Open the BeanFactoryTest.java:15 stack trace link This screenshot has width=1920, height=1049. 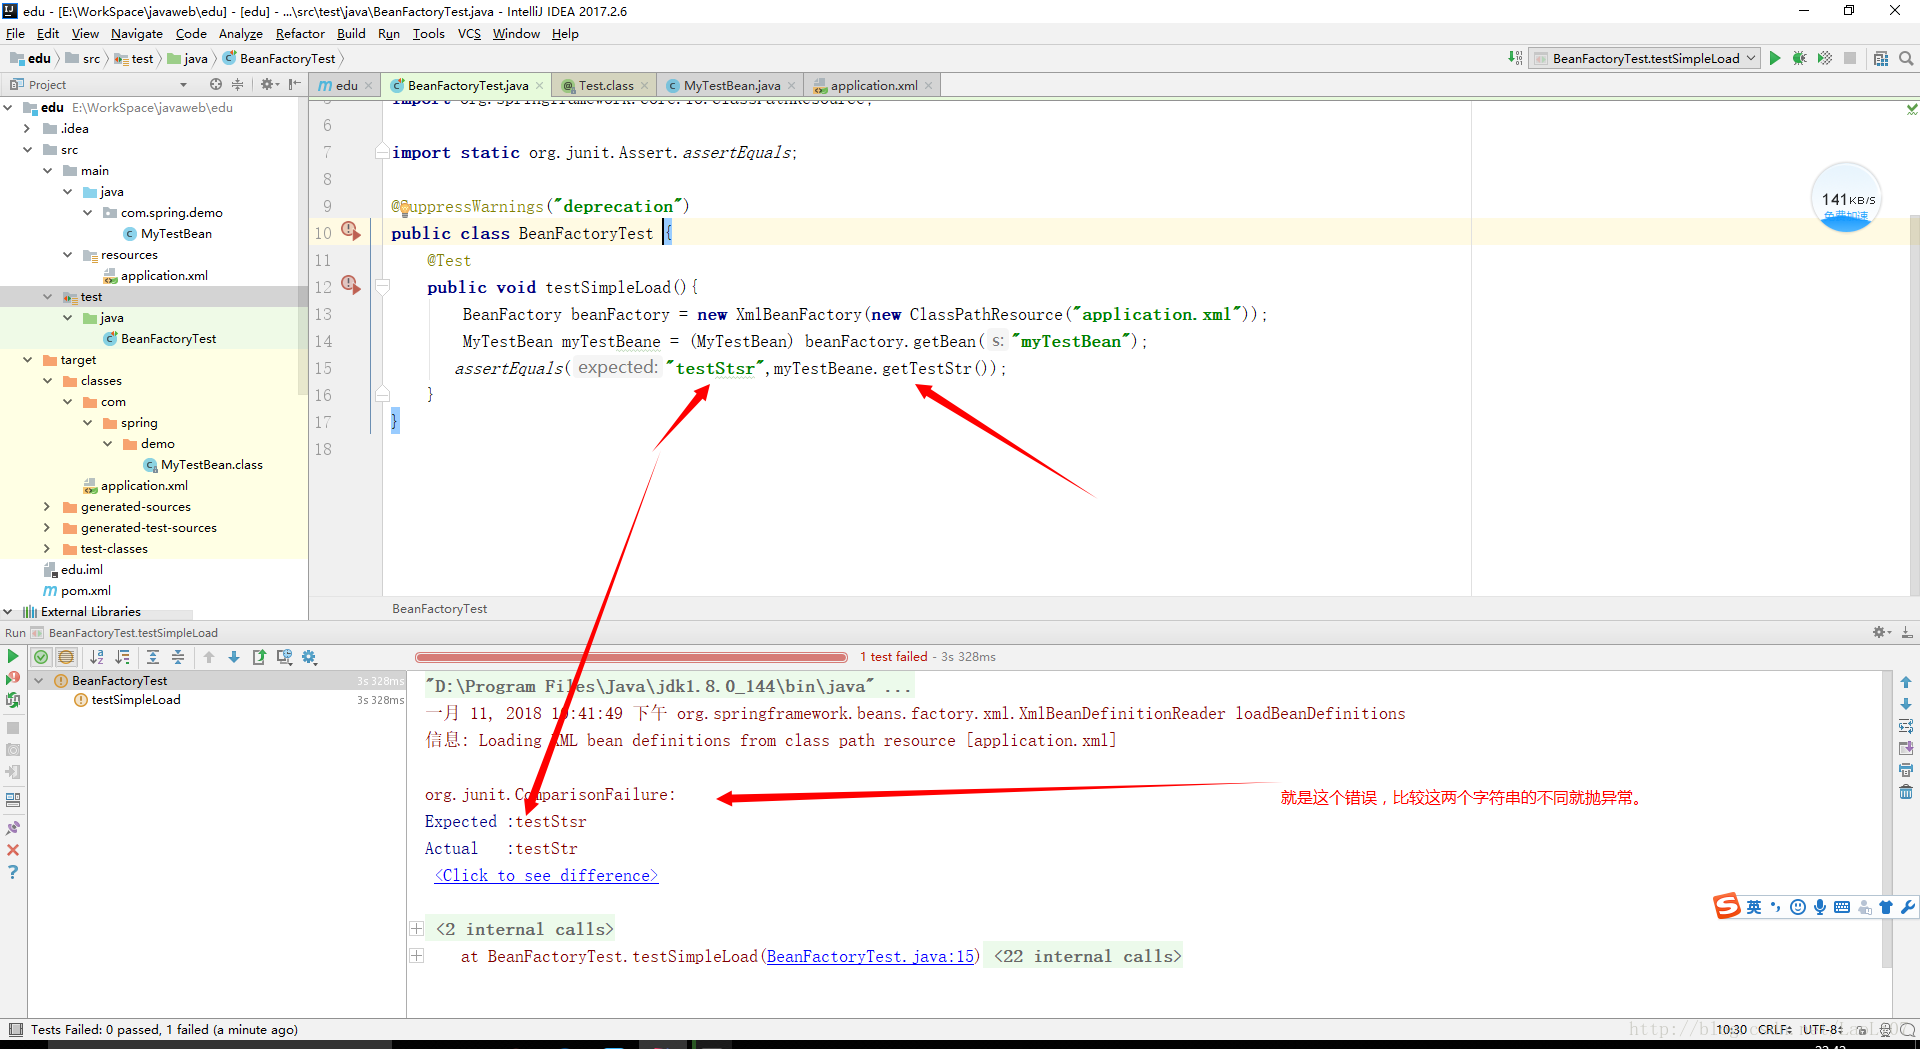click(x=870, y=957)
